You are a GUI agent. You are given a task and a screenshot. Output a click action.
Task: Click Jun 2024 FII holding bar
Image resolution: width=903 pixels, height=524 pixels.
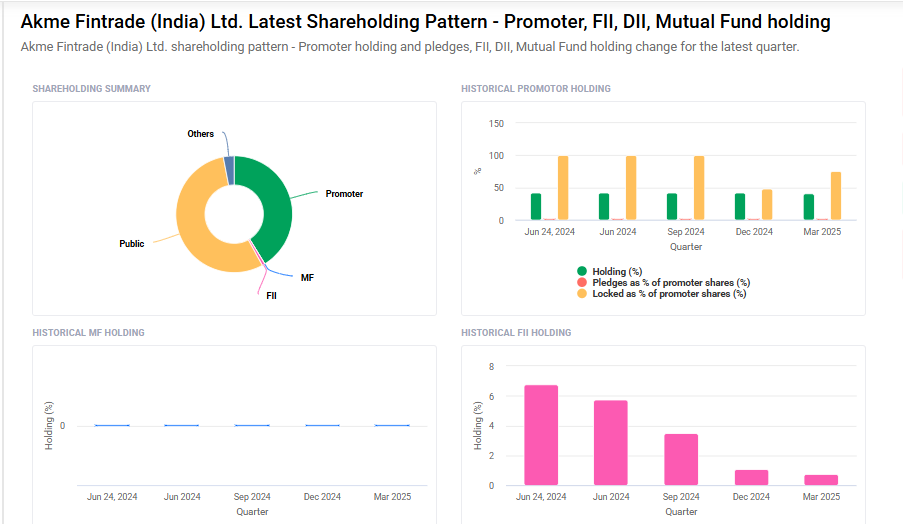[610, 442]
